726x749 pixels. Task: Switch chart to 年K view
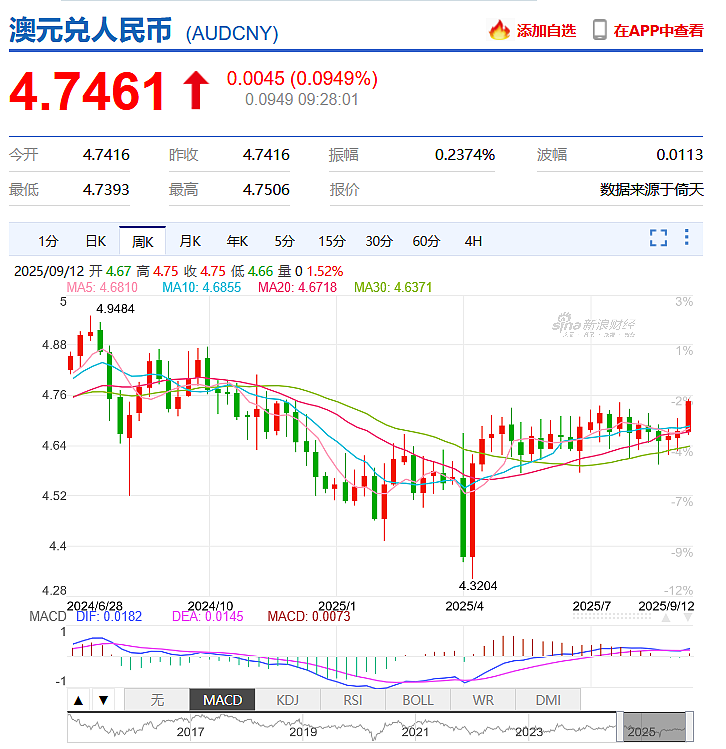pos(237,241)
